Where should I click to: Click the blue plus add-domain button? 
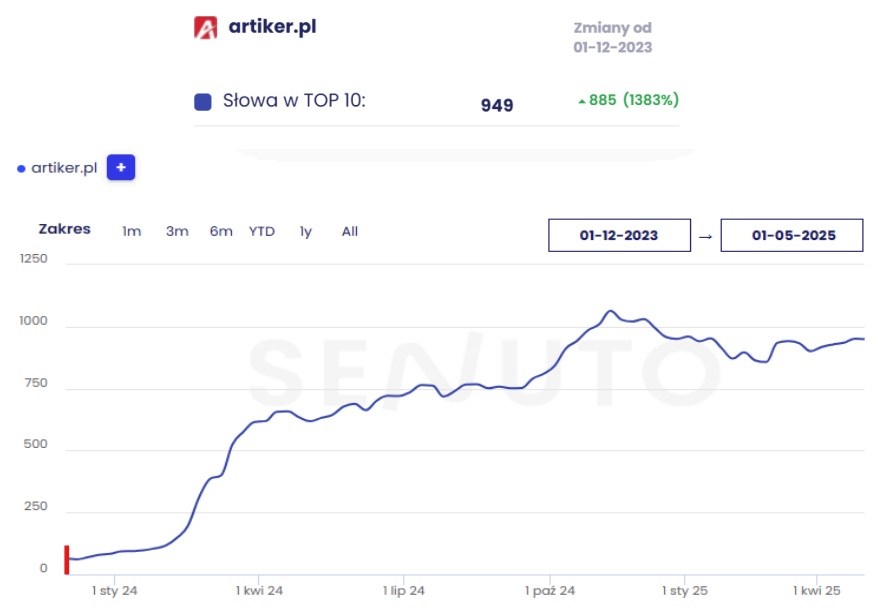pos(121,168)
